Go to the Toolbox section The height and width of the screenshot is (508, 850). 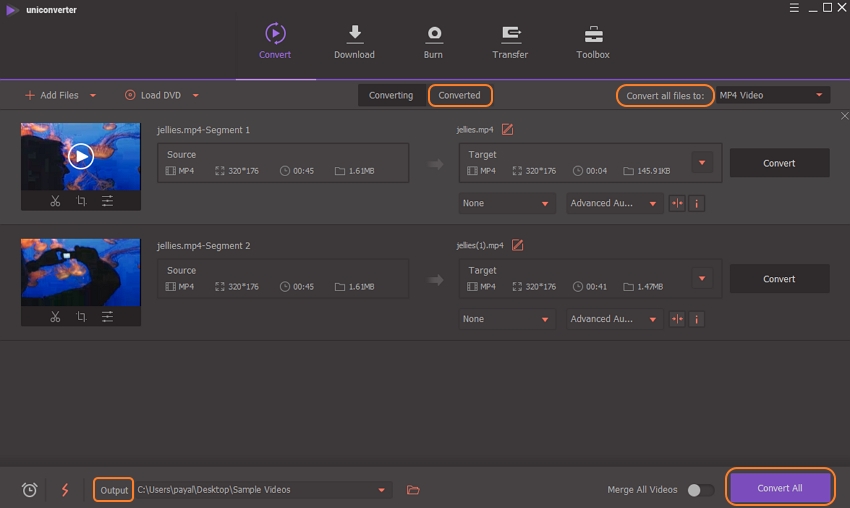(x=593, y=42)
